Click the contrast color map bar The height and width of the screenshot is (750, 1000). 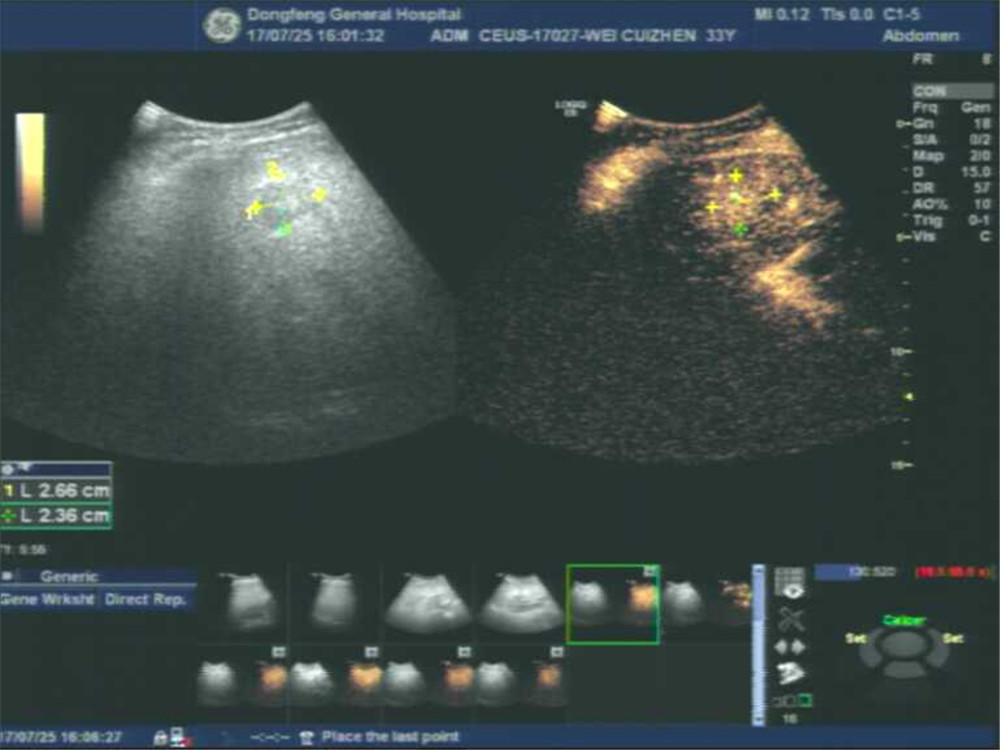pos(30,170)
